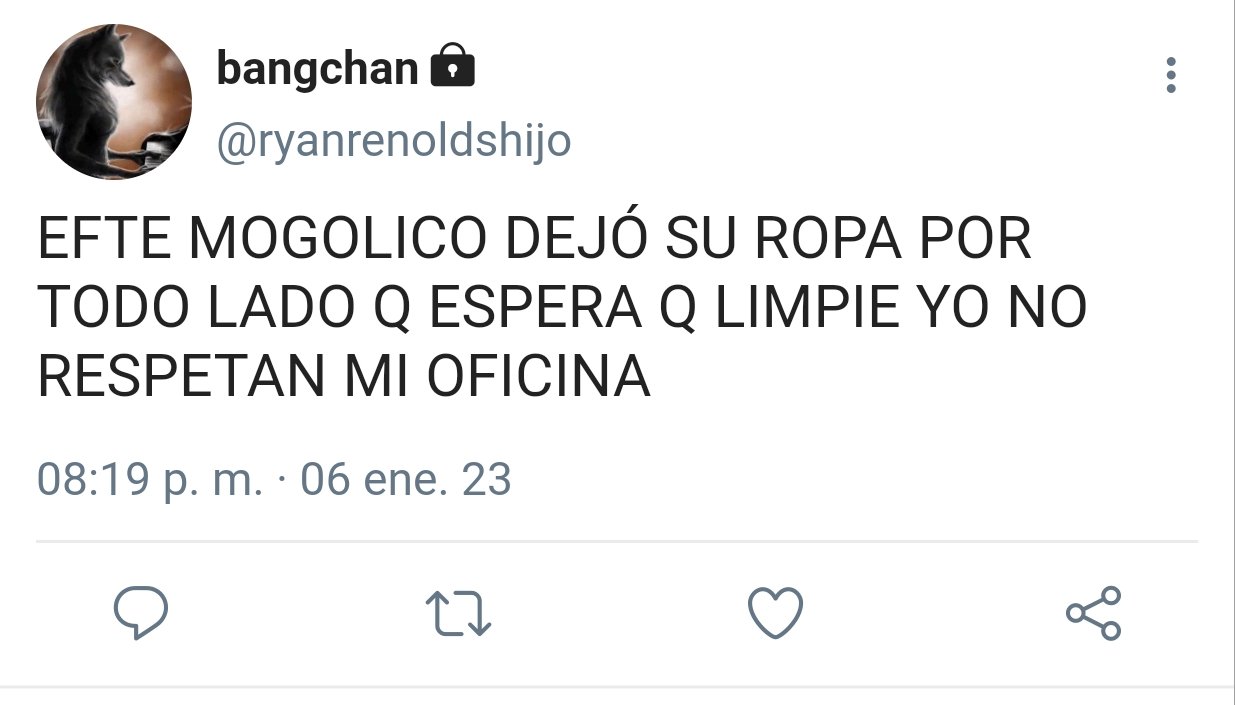Click the first tweet line starting with EFTE
The height and width of the screenshot is (705, 1235).
click(535, 241)
